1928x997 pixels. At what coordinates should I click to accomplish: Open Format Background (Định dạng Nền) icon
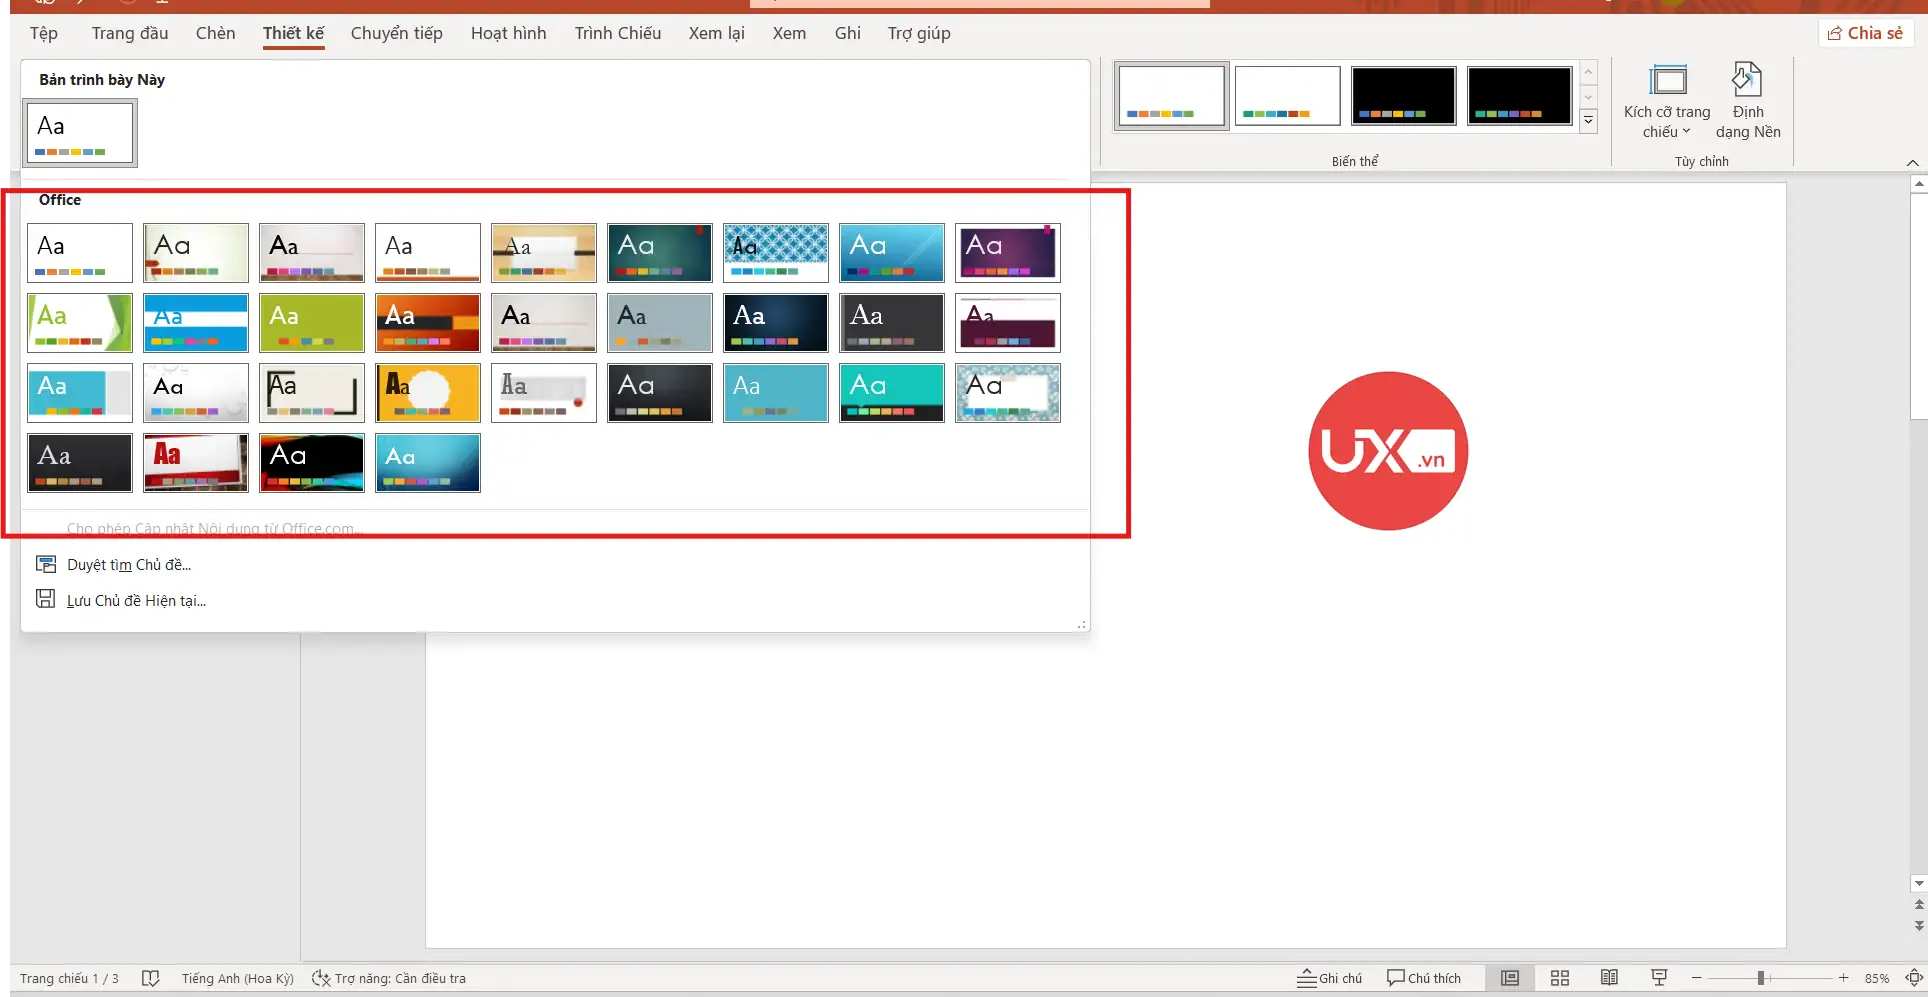pos(1747,81)
